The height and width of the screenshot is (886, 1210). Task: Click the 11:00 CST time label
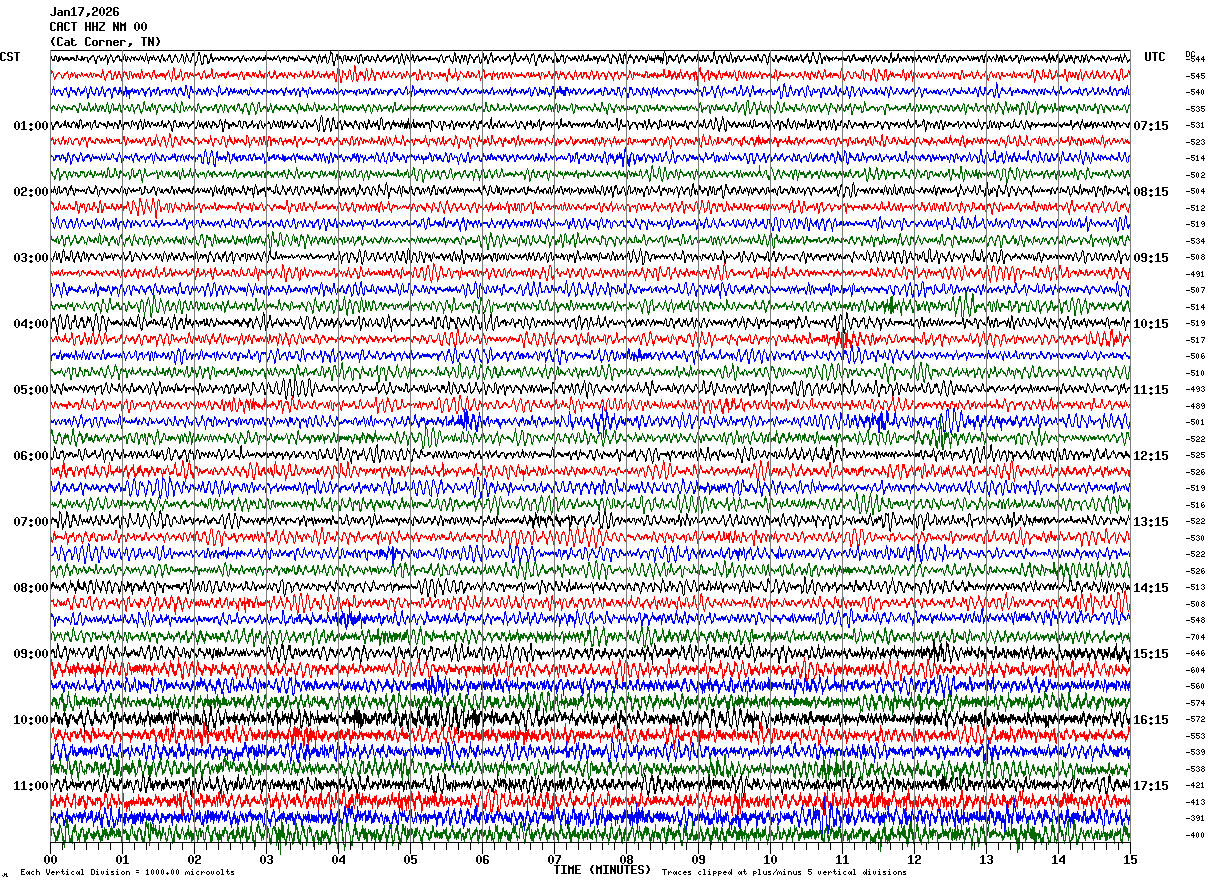coord(30,786)
